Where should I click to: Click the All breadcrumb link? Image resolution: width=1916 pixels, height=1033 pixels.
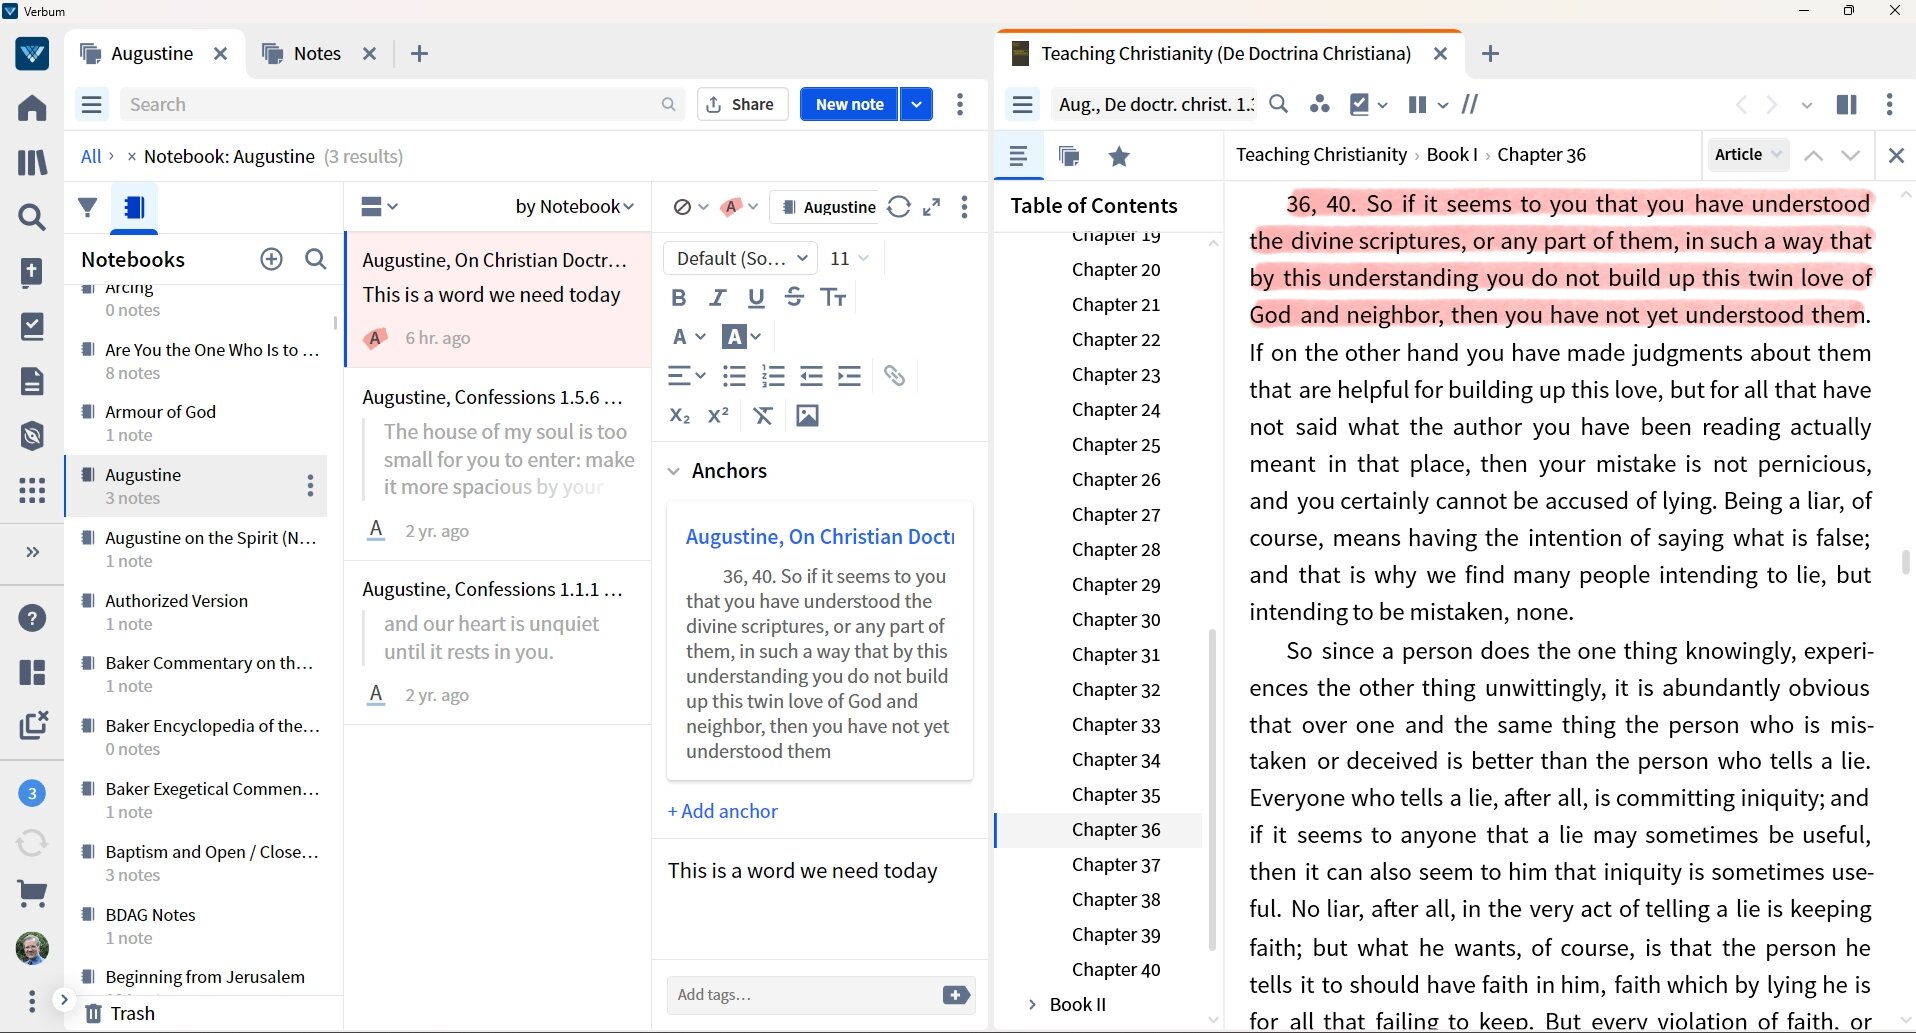click(91, 156)
